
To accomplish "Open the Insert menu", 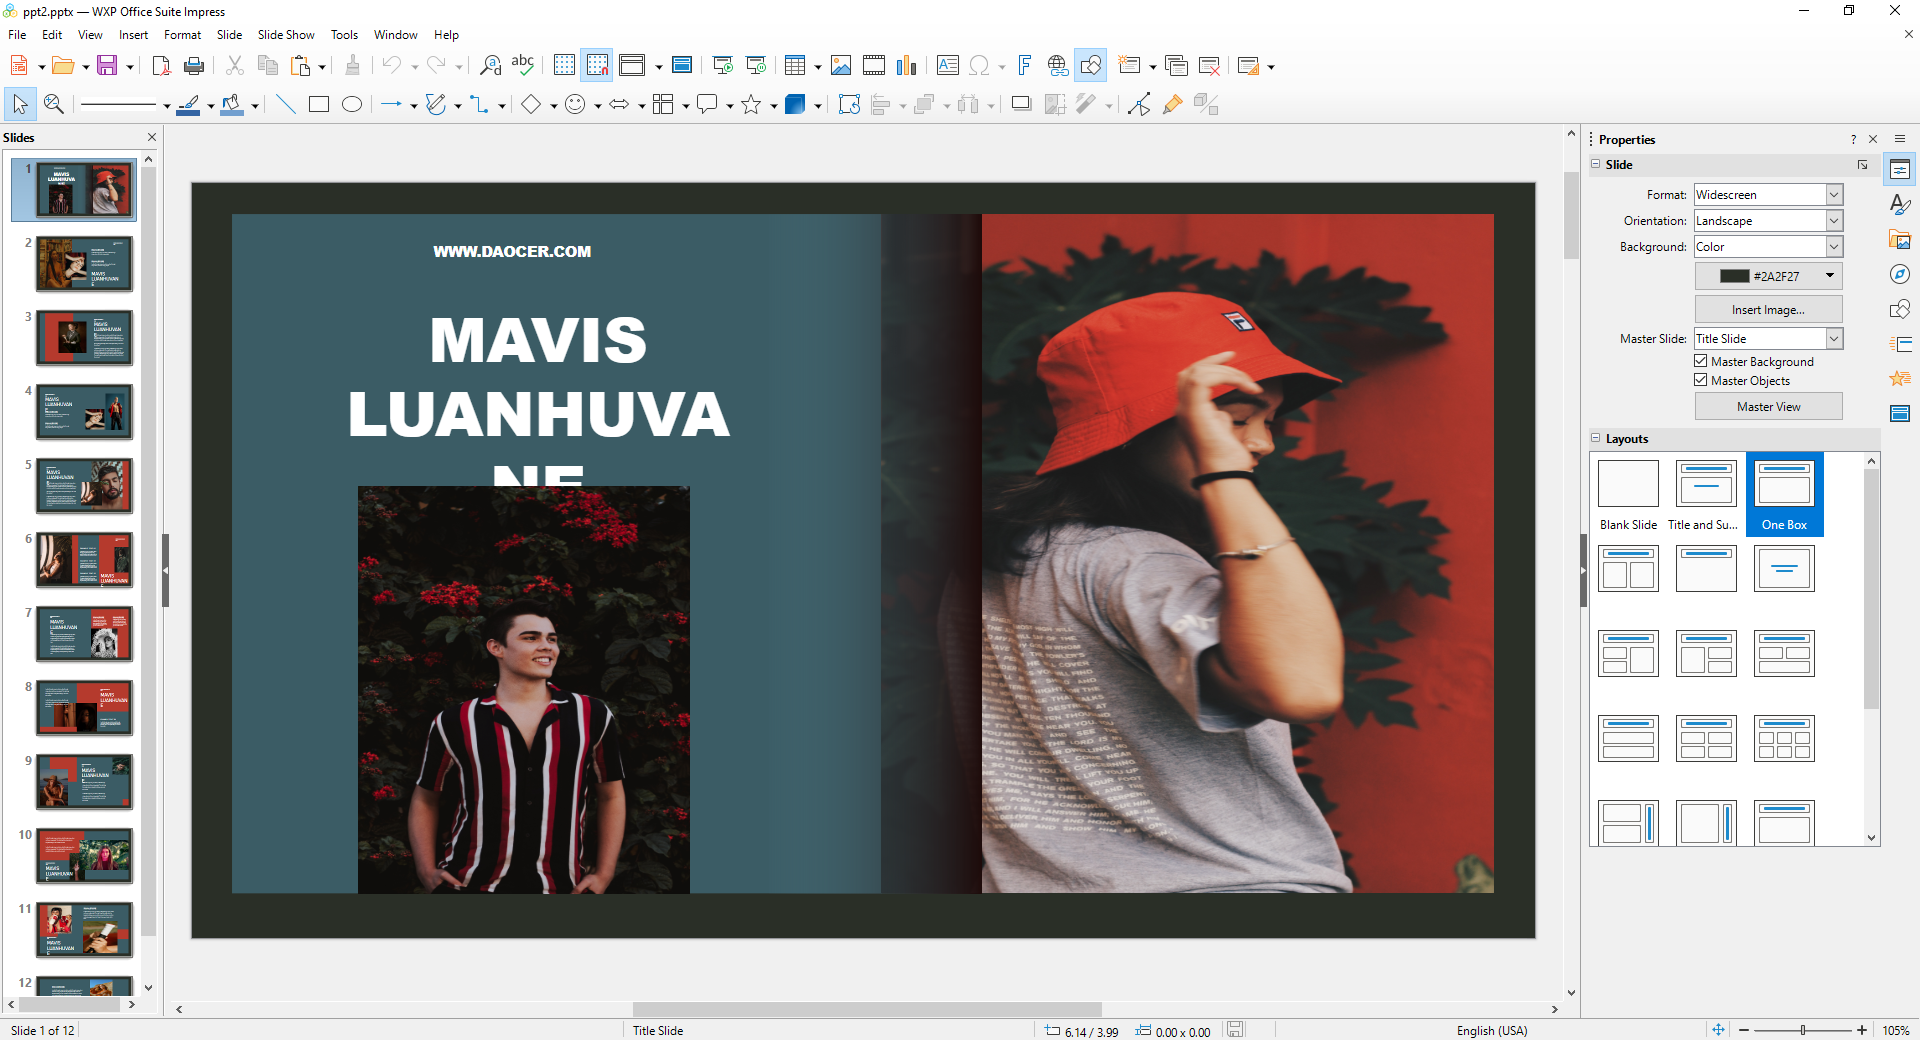I will (133, 35).
